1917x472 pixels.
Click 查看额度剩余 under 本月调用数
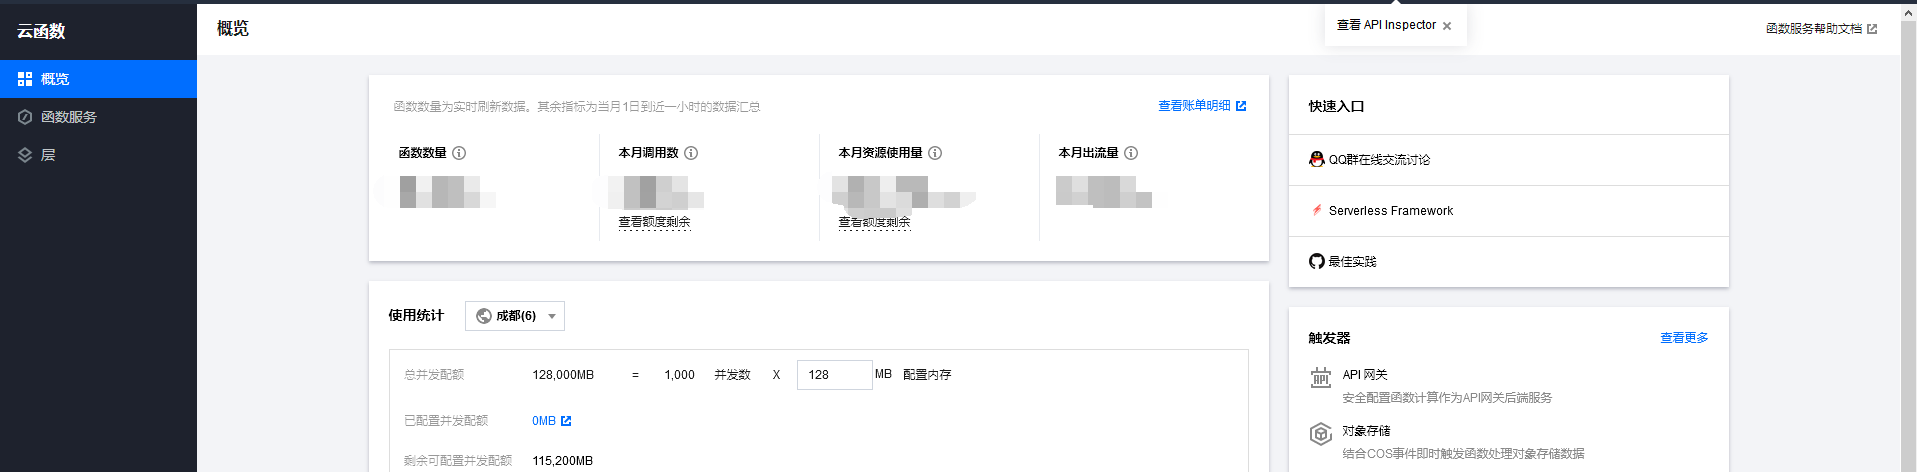[x=654, y=222]
